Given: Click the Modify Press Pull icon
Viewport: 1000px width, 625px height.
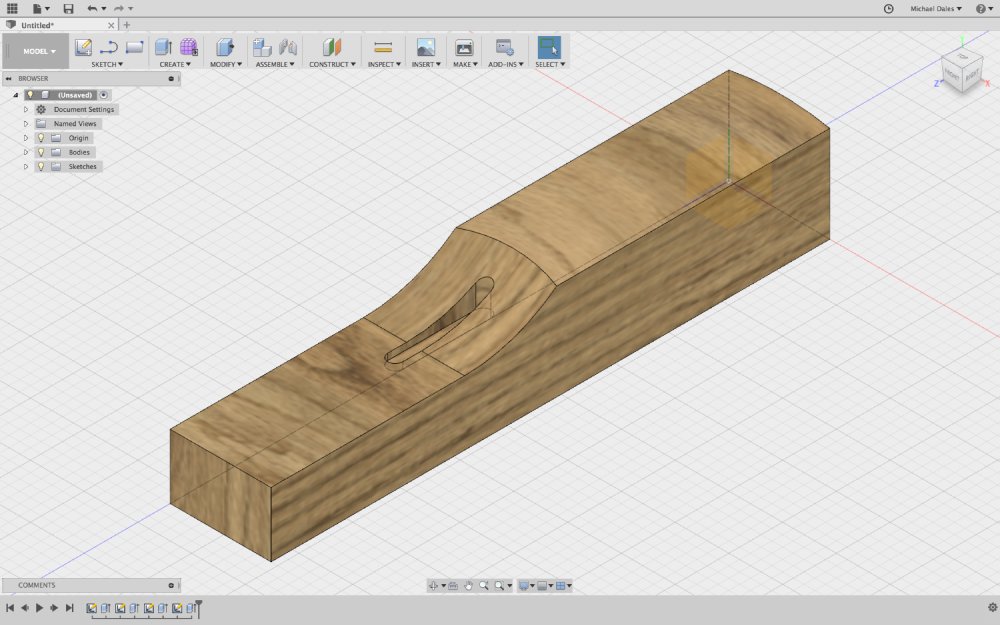Looking at the screenshot, I should pyautogui.click(x=224, y=47).
